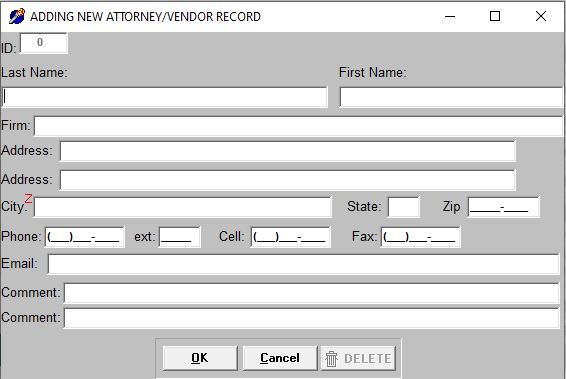Select the second Comment field

pyautogui.click(x=312, y=318)
